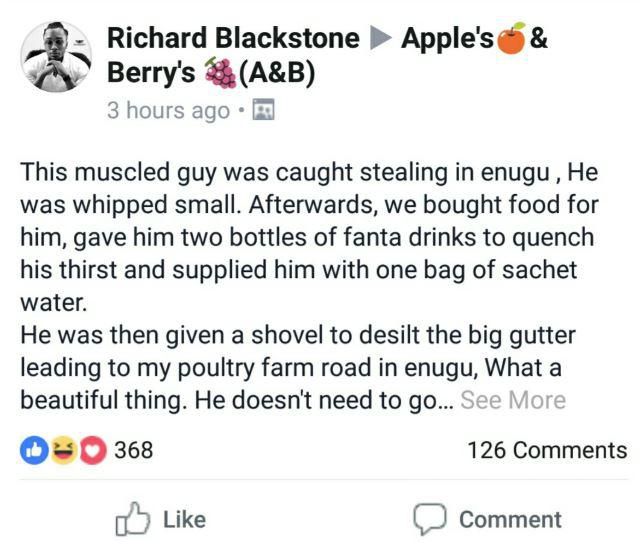Expand the post with See More
This screenshot has height=551, width=640.
(x=513, y=401)
